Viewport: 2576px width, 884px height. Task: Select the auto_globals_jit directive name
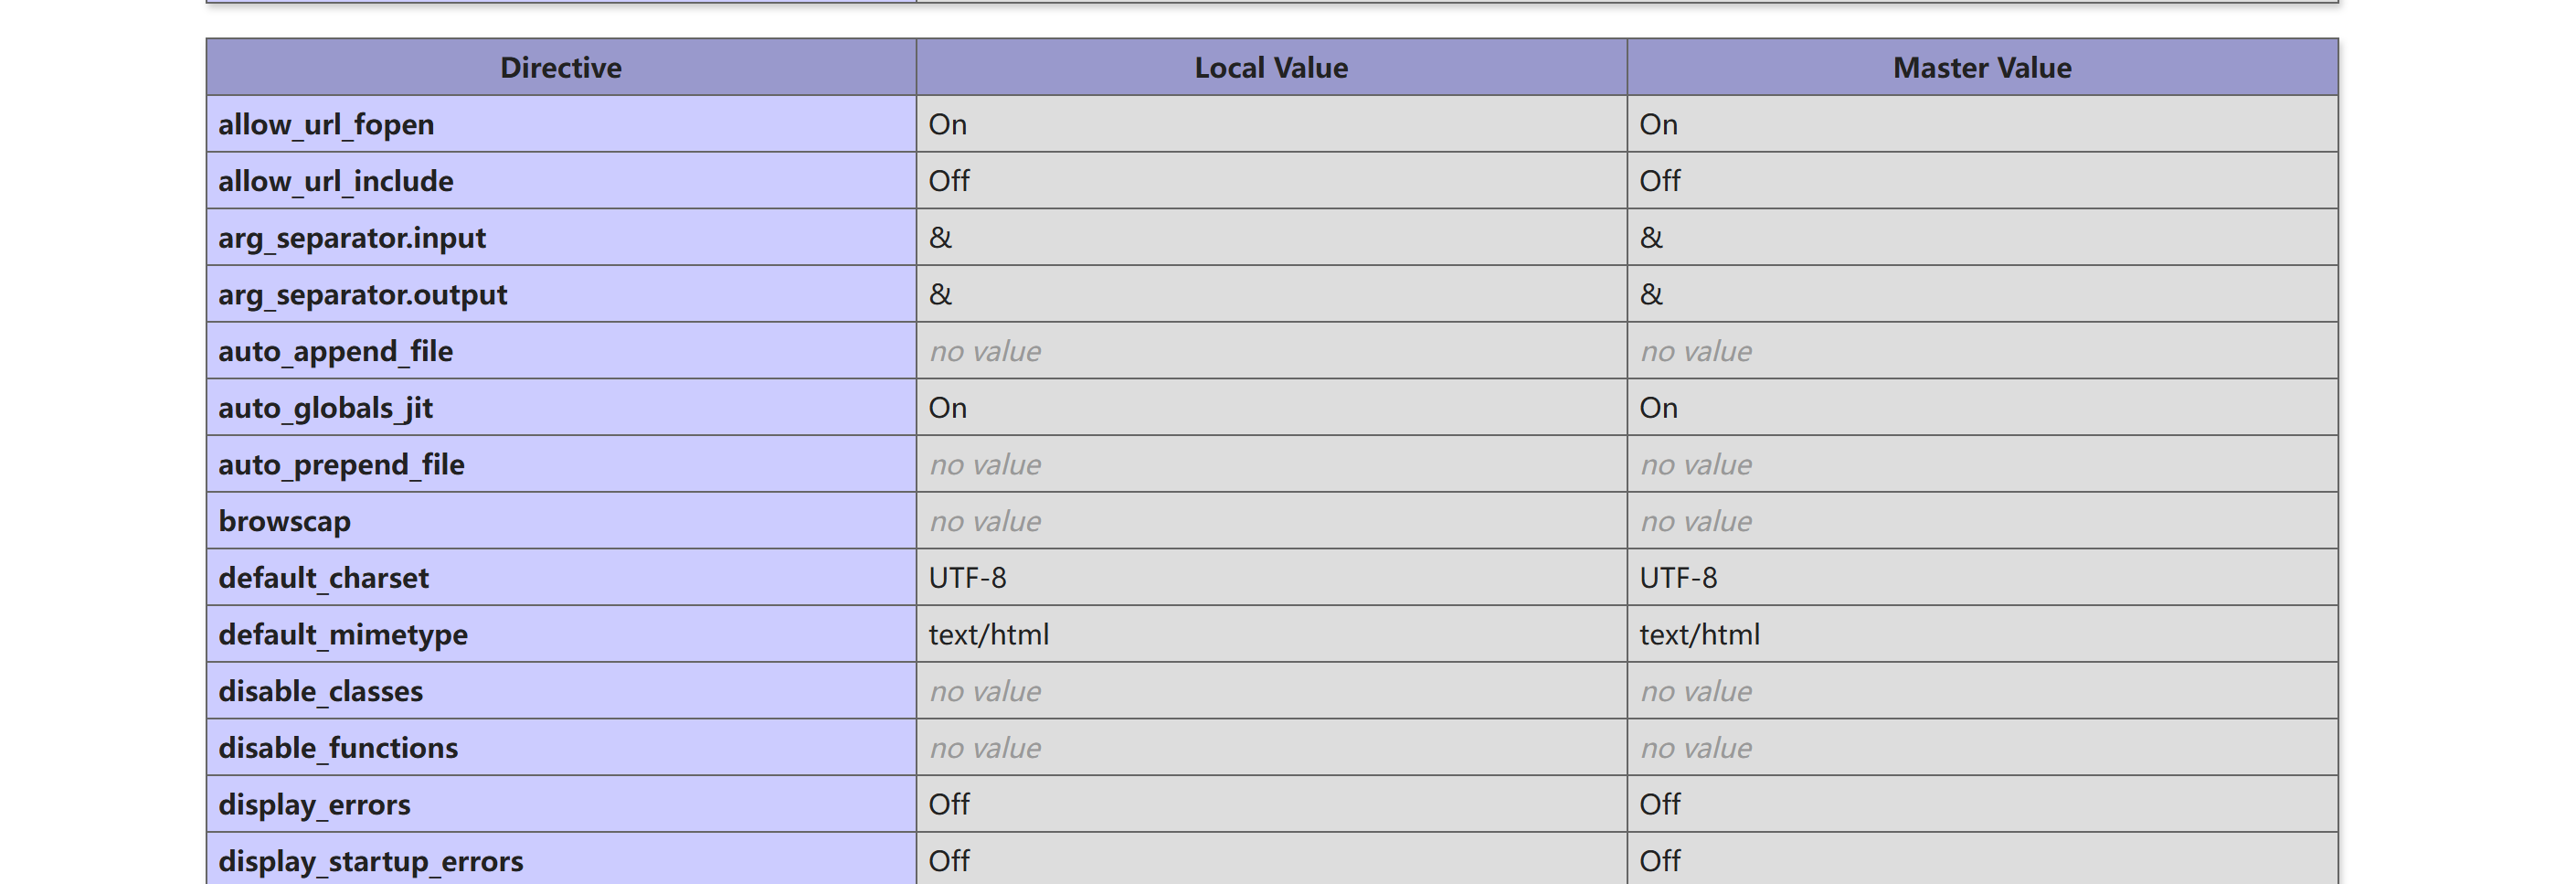325,408
